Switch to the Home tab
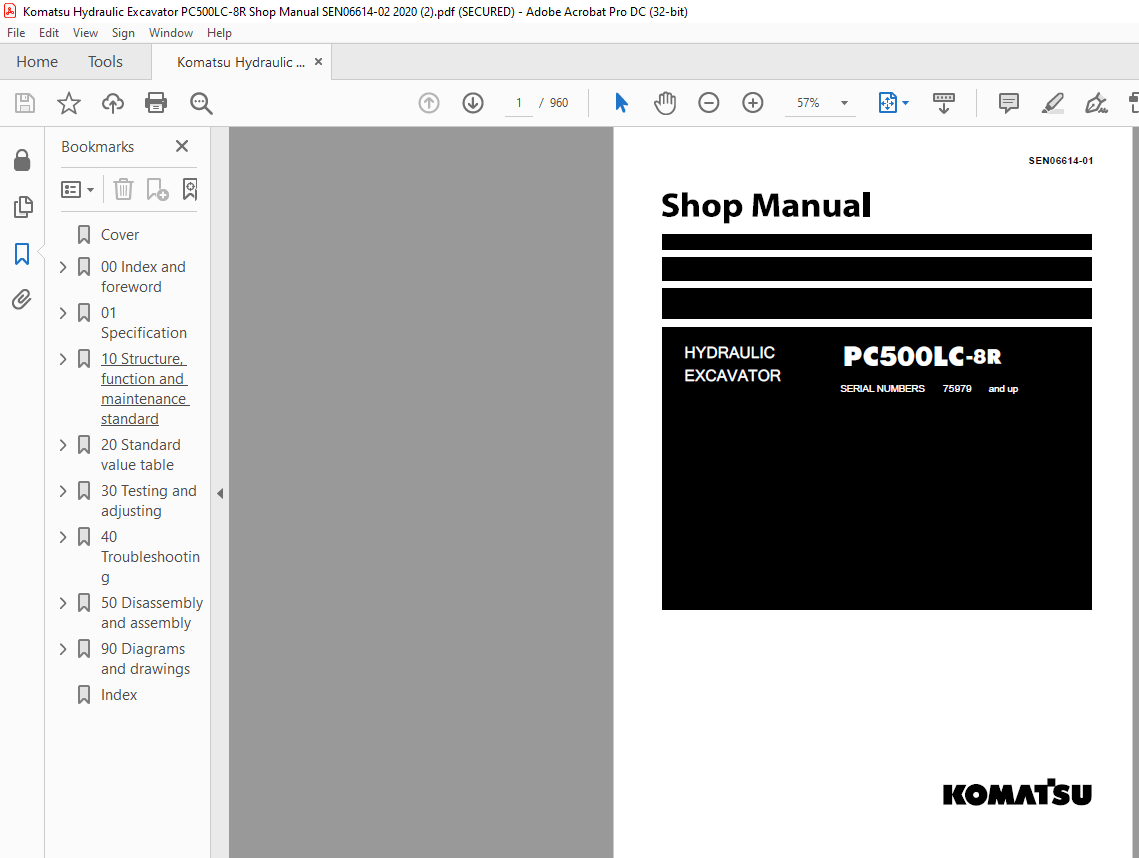Viewport: 1139px width, 858px height. click(37, 62)
